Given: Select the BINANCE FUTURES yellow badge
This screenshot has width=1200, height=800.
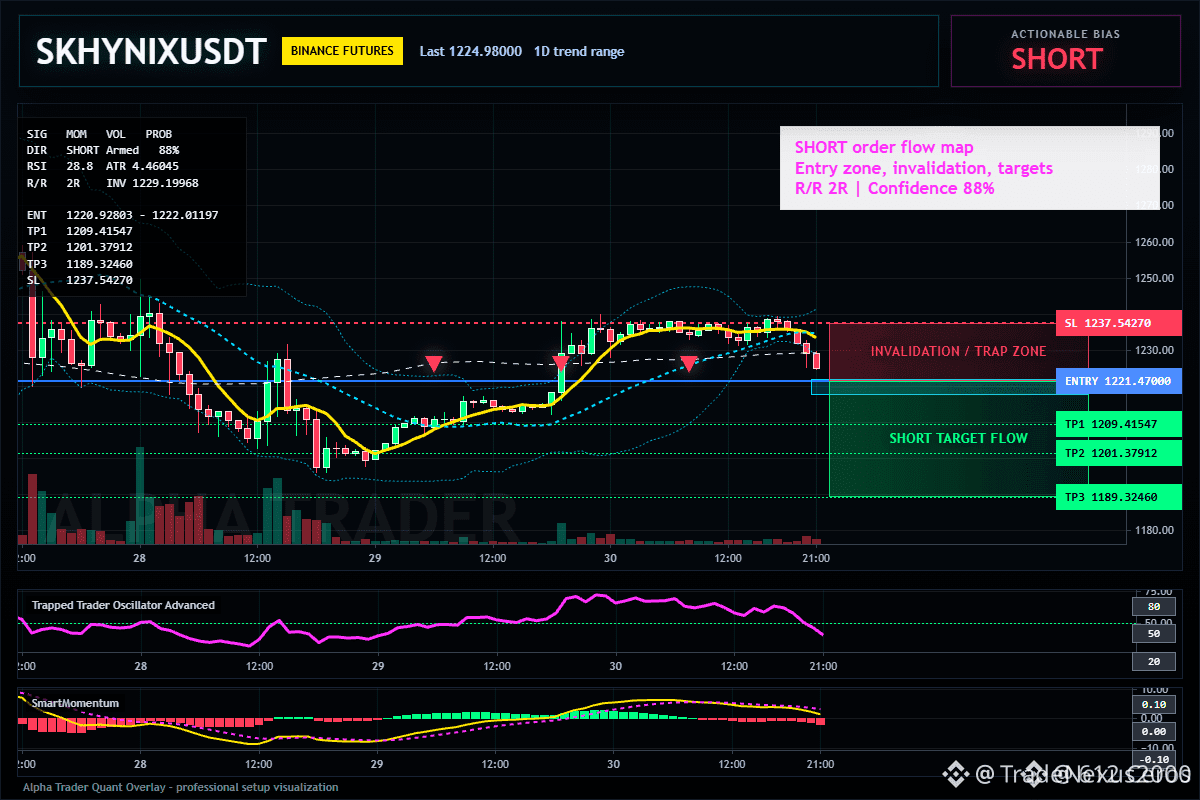Looking at the screenshot, I should tap(343, 51).
